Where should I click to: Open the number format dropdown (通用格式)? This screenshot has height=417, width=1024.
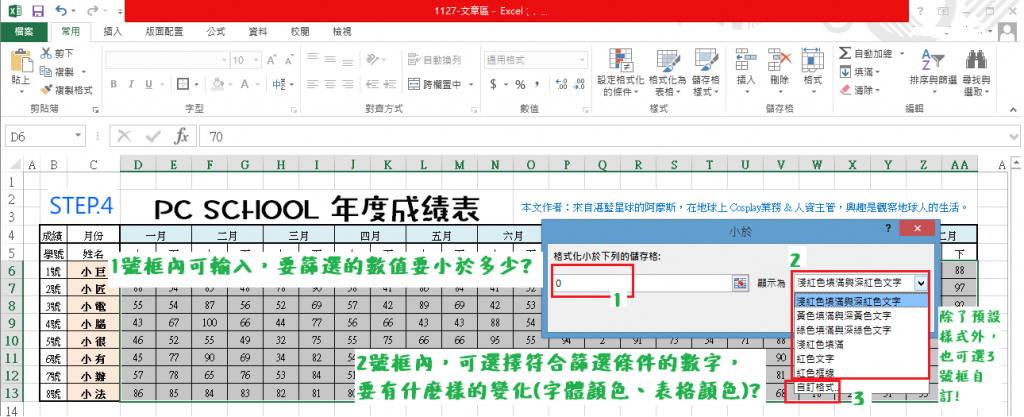[x=583, y=60]
